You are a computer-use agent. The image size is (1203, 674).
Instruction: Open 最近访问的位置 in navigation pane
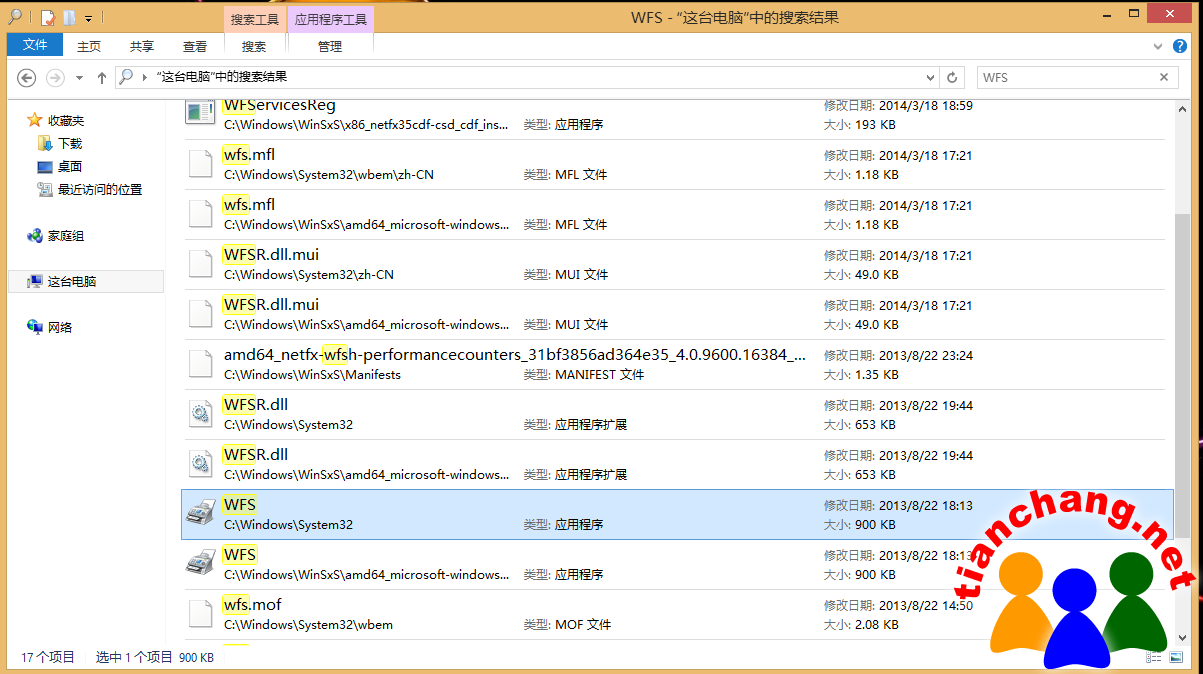(x=100, y=190)
